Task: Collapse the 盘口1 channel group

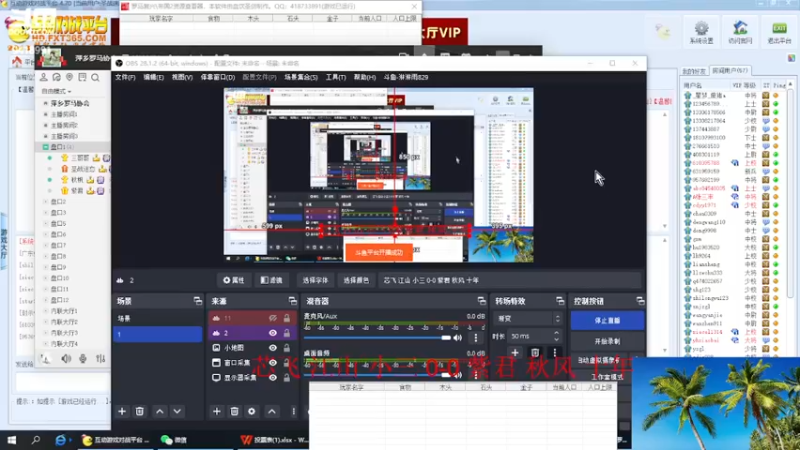Action: click(45, 147)
